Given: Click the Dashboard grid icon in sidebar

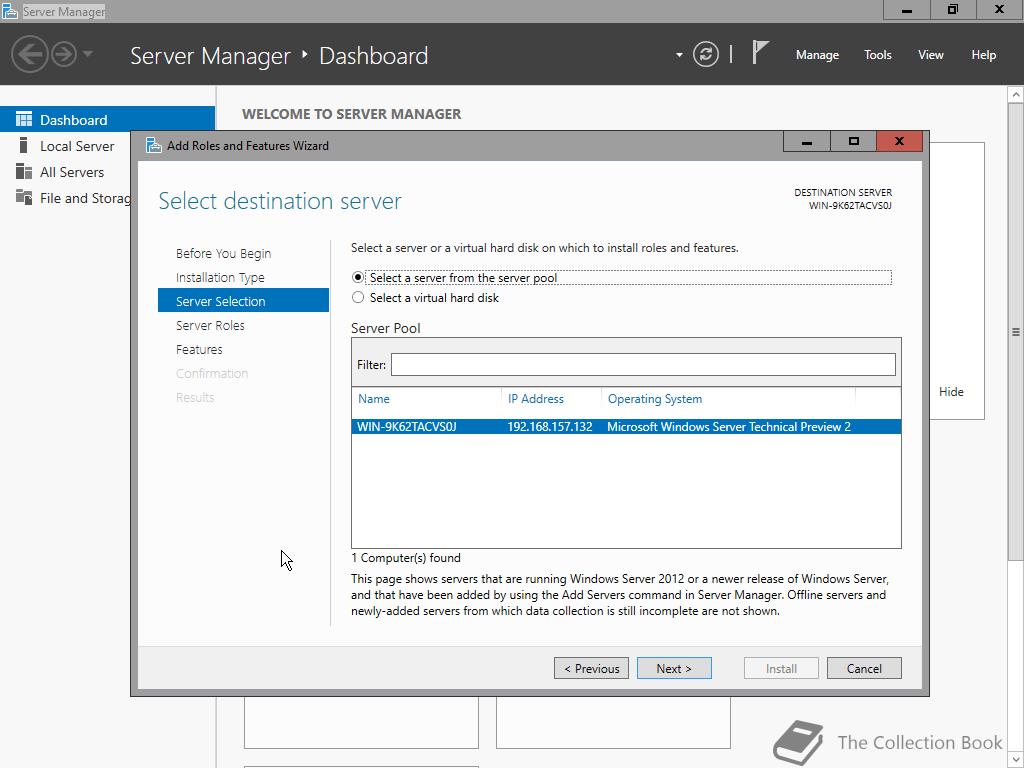Looking at the screenshot, I should [24, 119].
